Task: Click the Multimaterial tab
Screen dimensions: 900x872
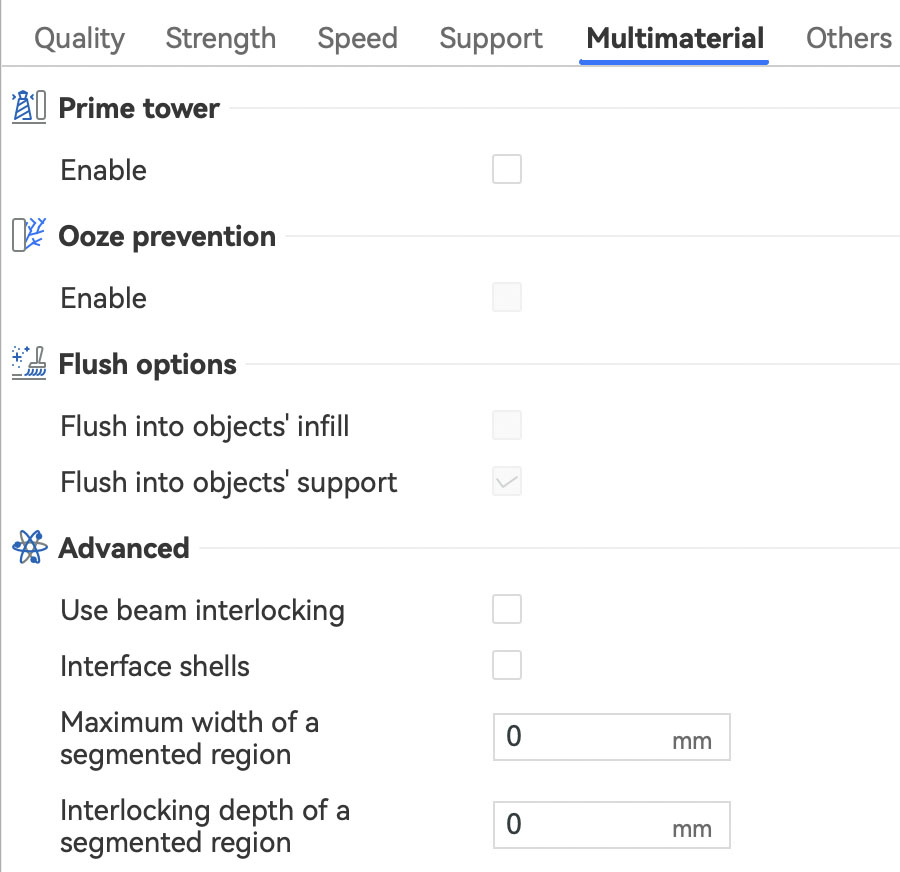Action: coord(675,39)
